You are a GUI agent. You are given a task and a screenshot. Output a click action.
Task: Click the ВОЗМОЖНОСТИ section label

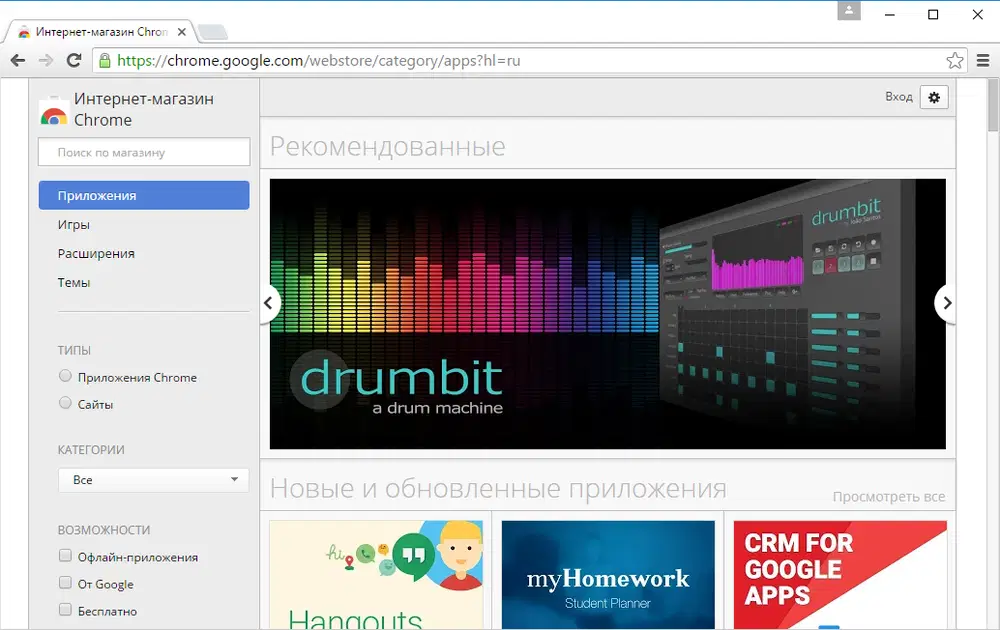[x=104, y=530]
